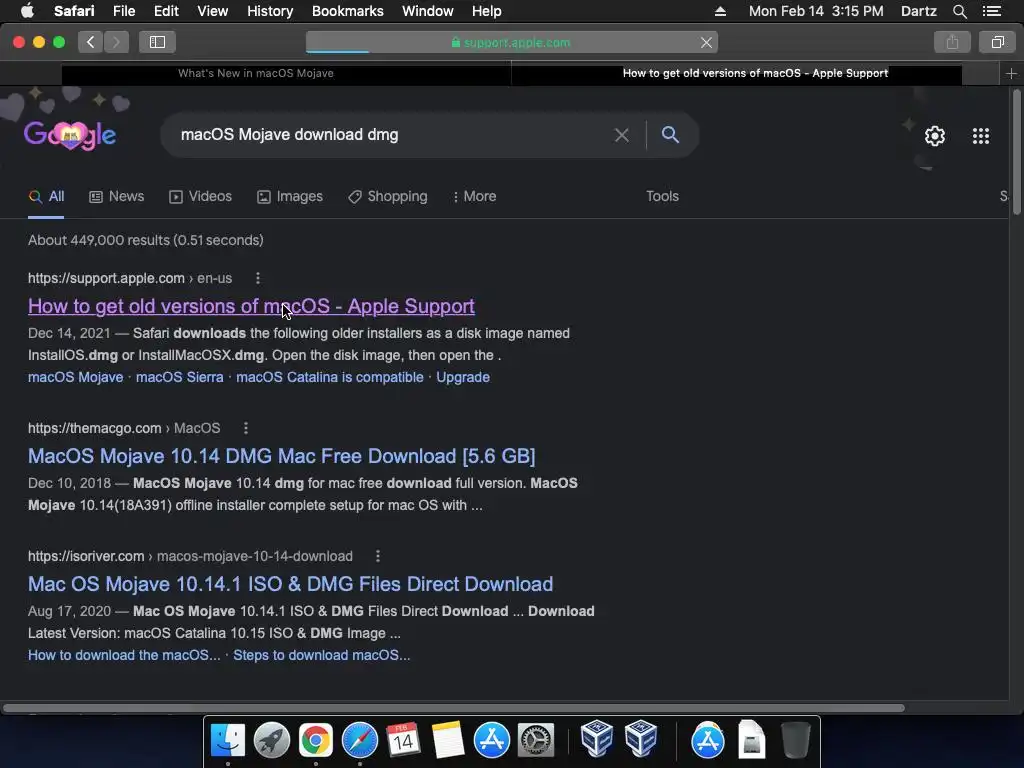Click into the Google search field

point(392,135)
